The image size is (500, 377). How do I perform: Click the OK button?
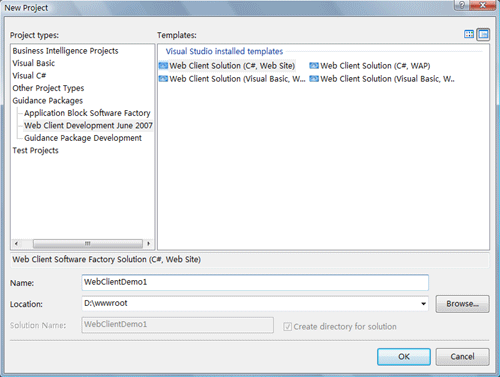404,357
